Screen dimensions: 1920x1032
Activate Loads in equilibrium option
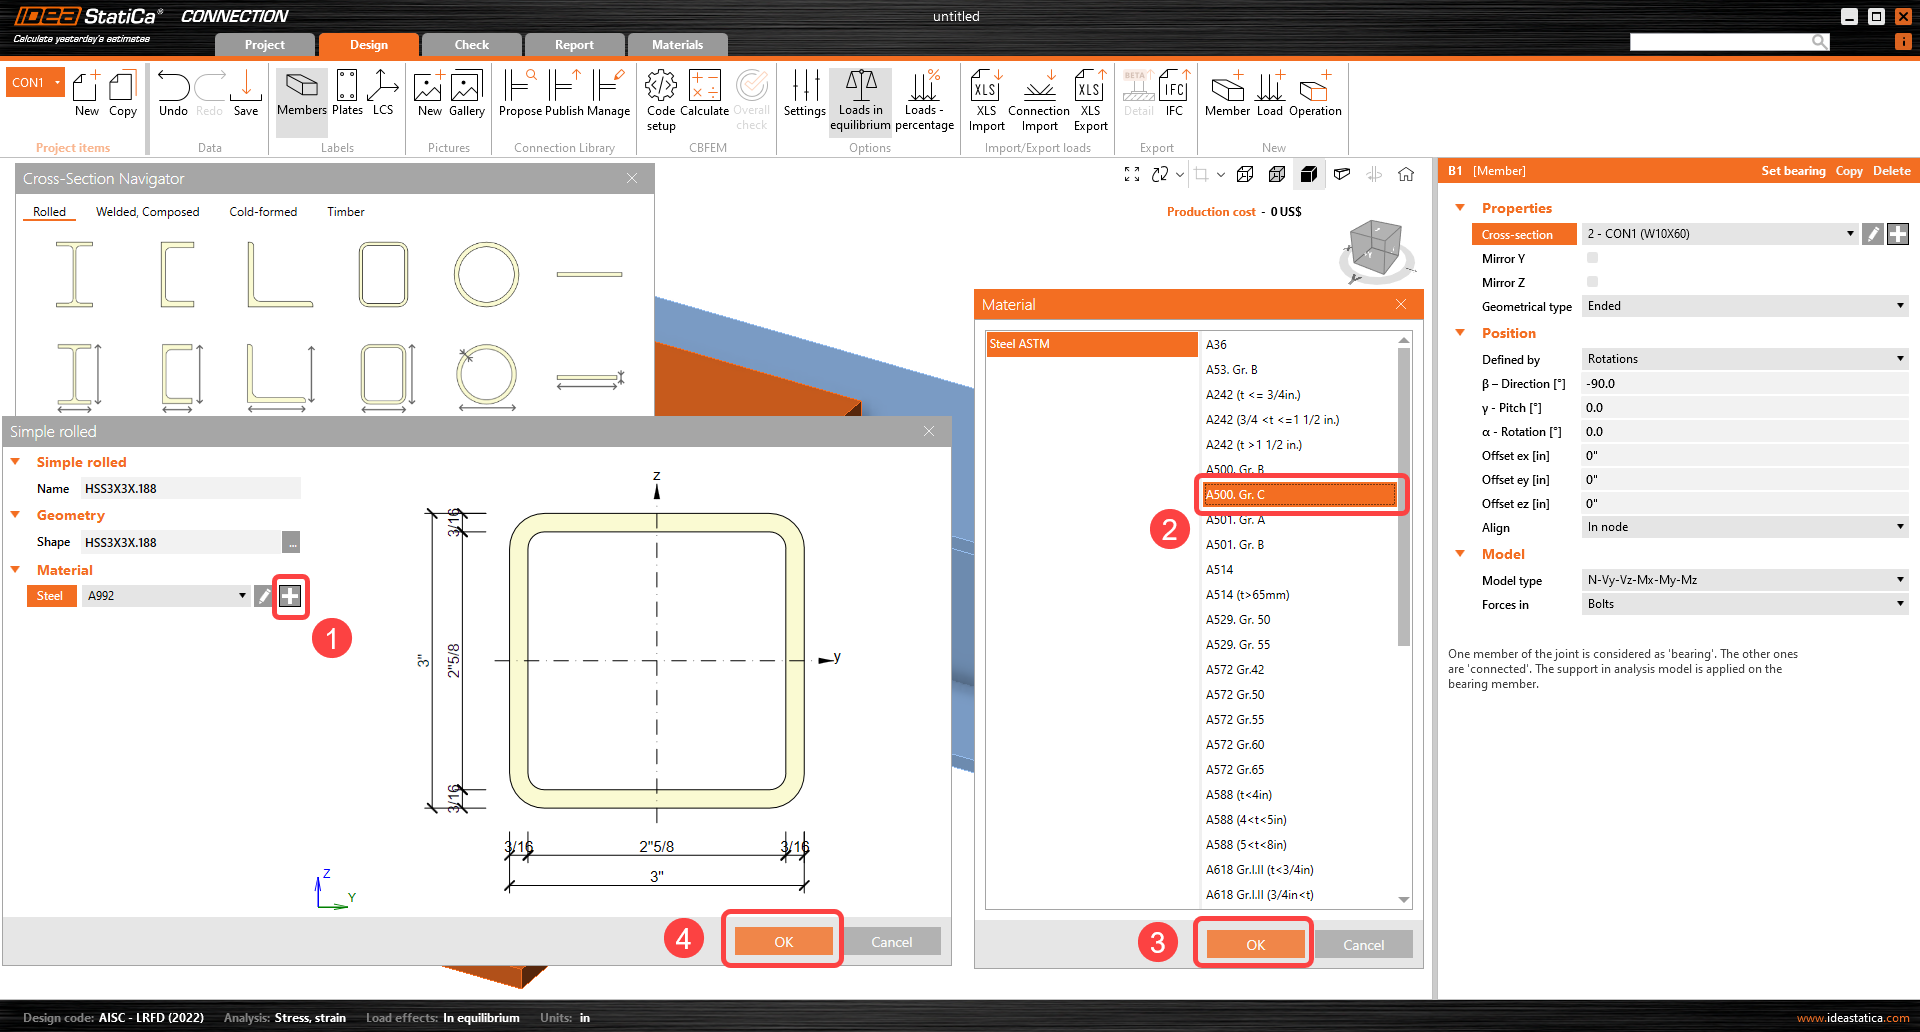(860, 100)
